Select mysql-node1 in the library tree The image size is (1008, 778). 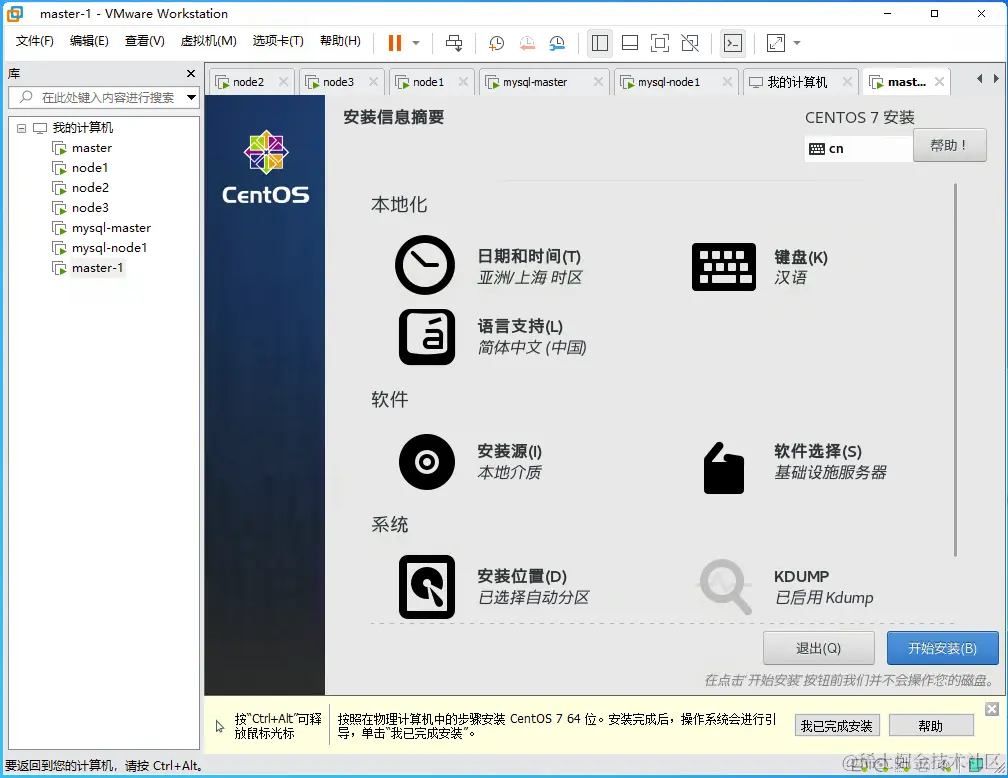(x=109, y=248)
